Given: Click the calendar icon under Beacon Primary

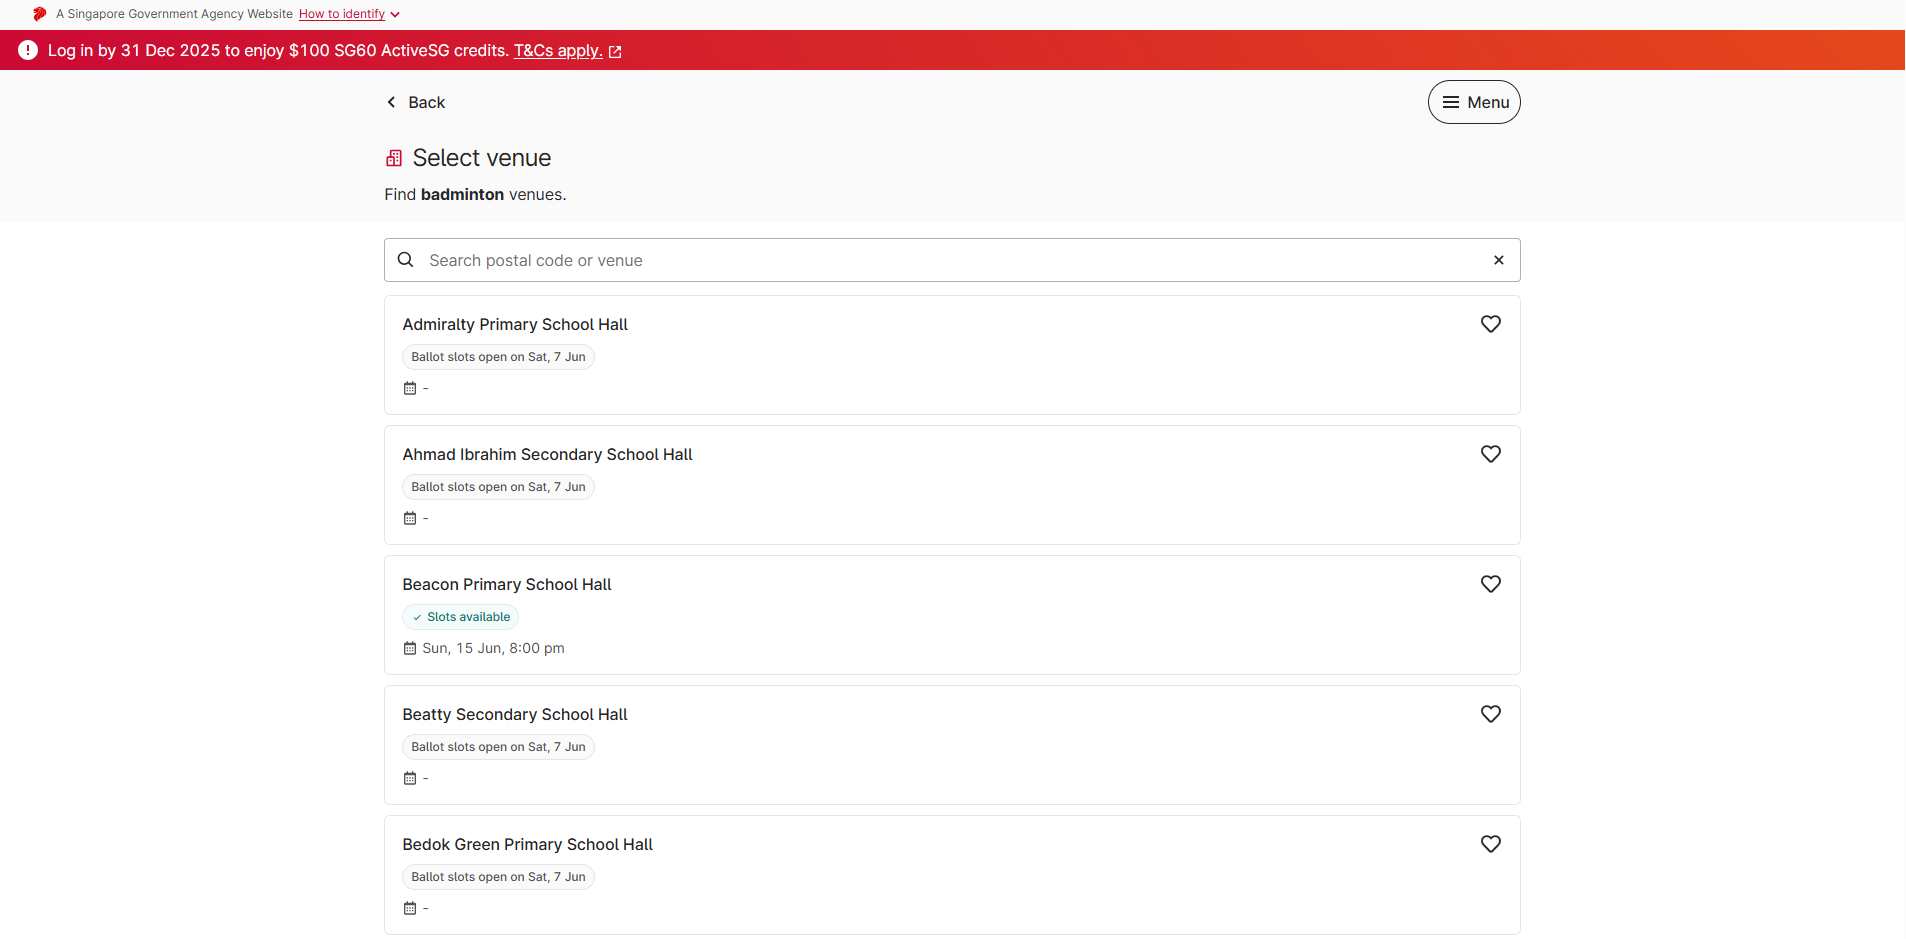Looking at the screenshot, I should click(x=410, y=648).
